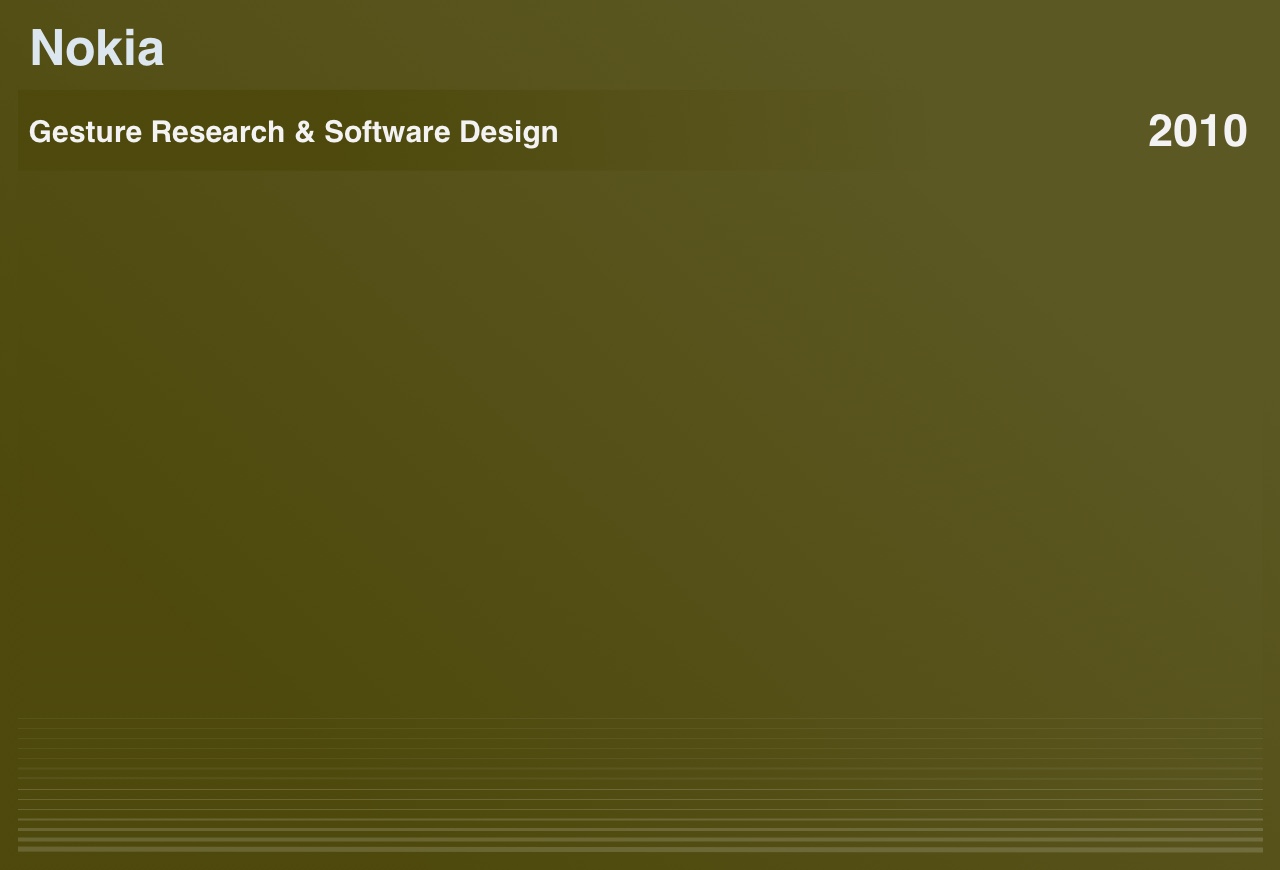This screenshot has height=870, width=1280.
Task: Click the blank area just above the footer stripes
Action: tap(640, 690)
